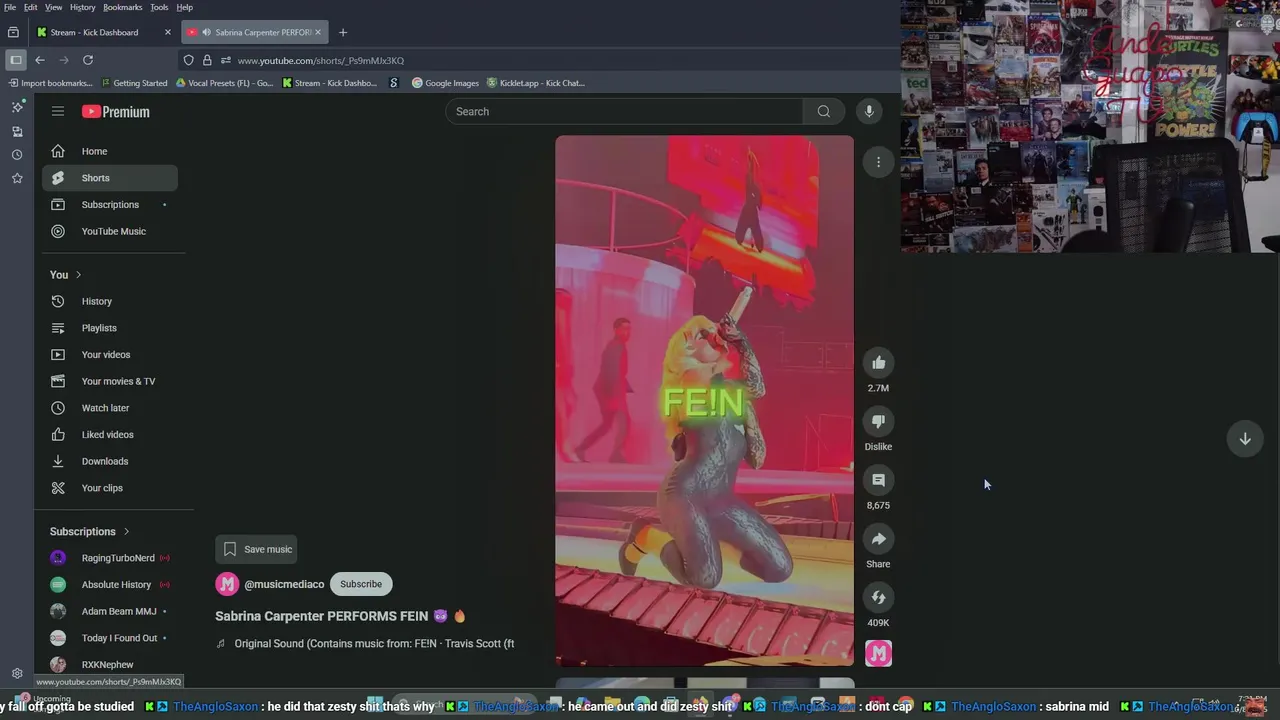
Task: Open Your clips
Action: tap(110, 488)
